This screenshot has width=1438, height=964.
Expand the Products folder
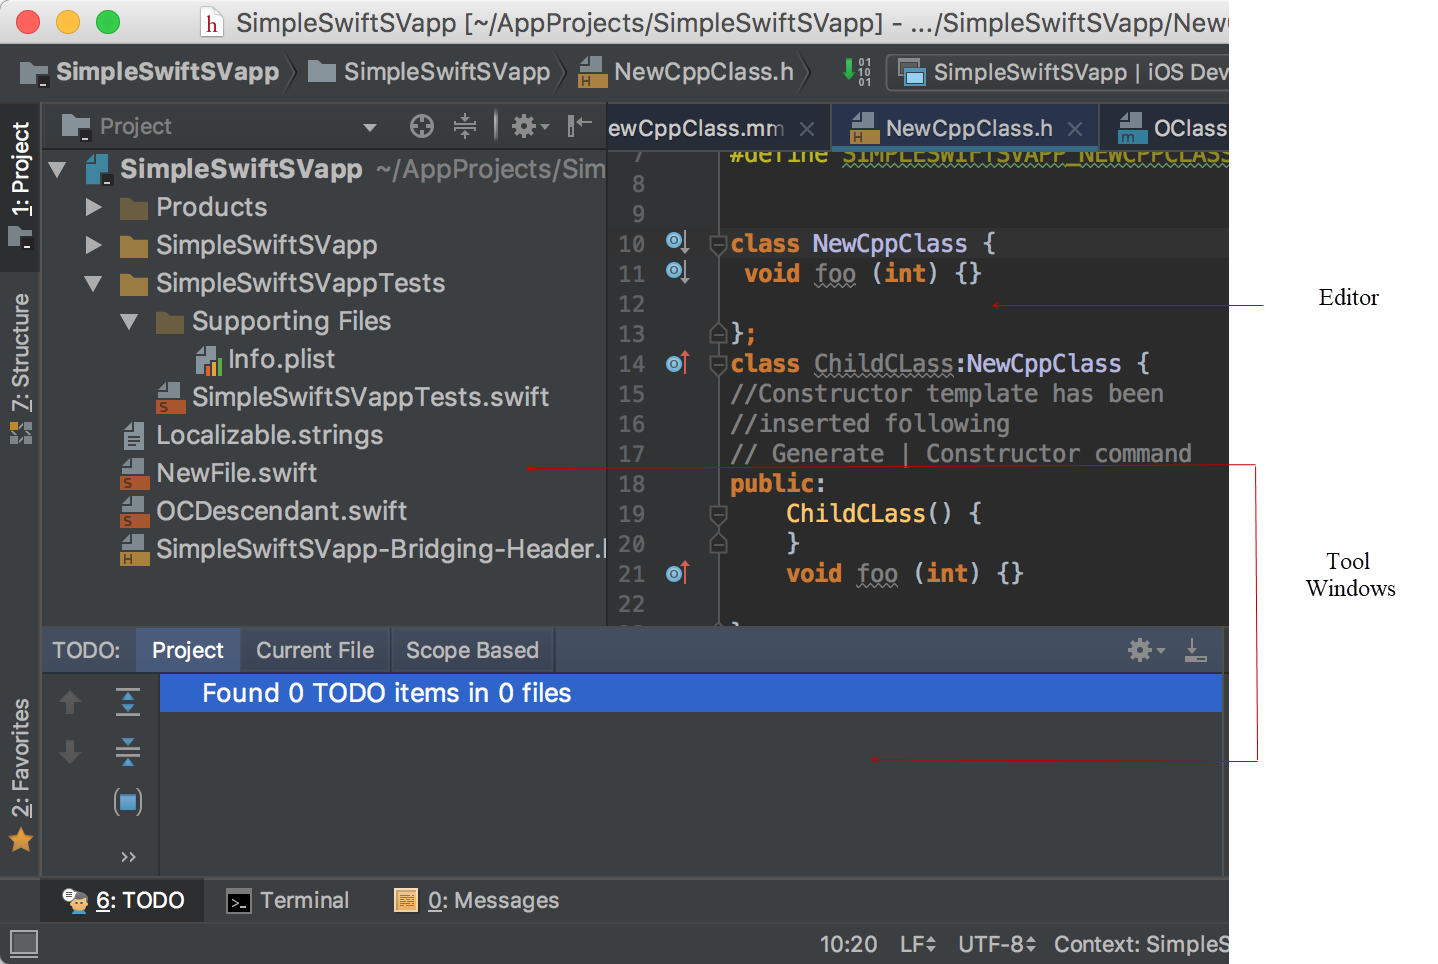tap(94, 207)
